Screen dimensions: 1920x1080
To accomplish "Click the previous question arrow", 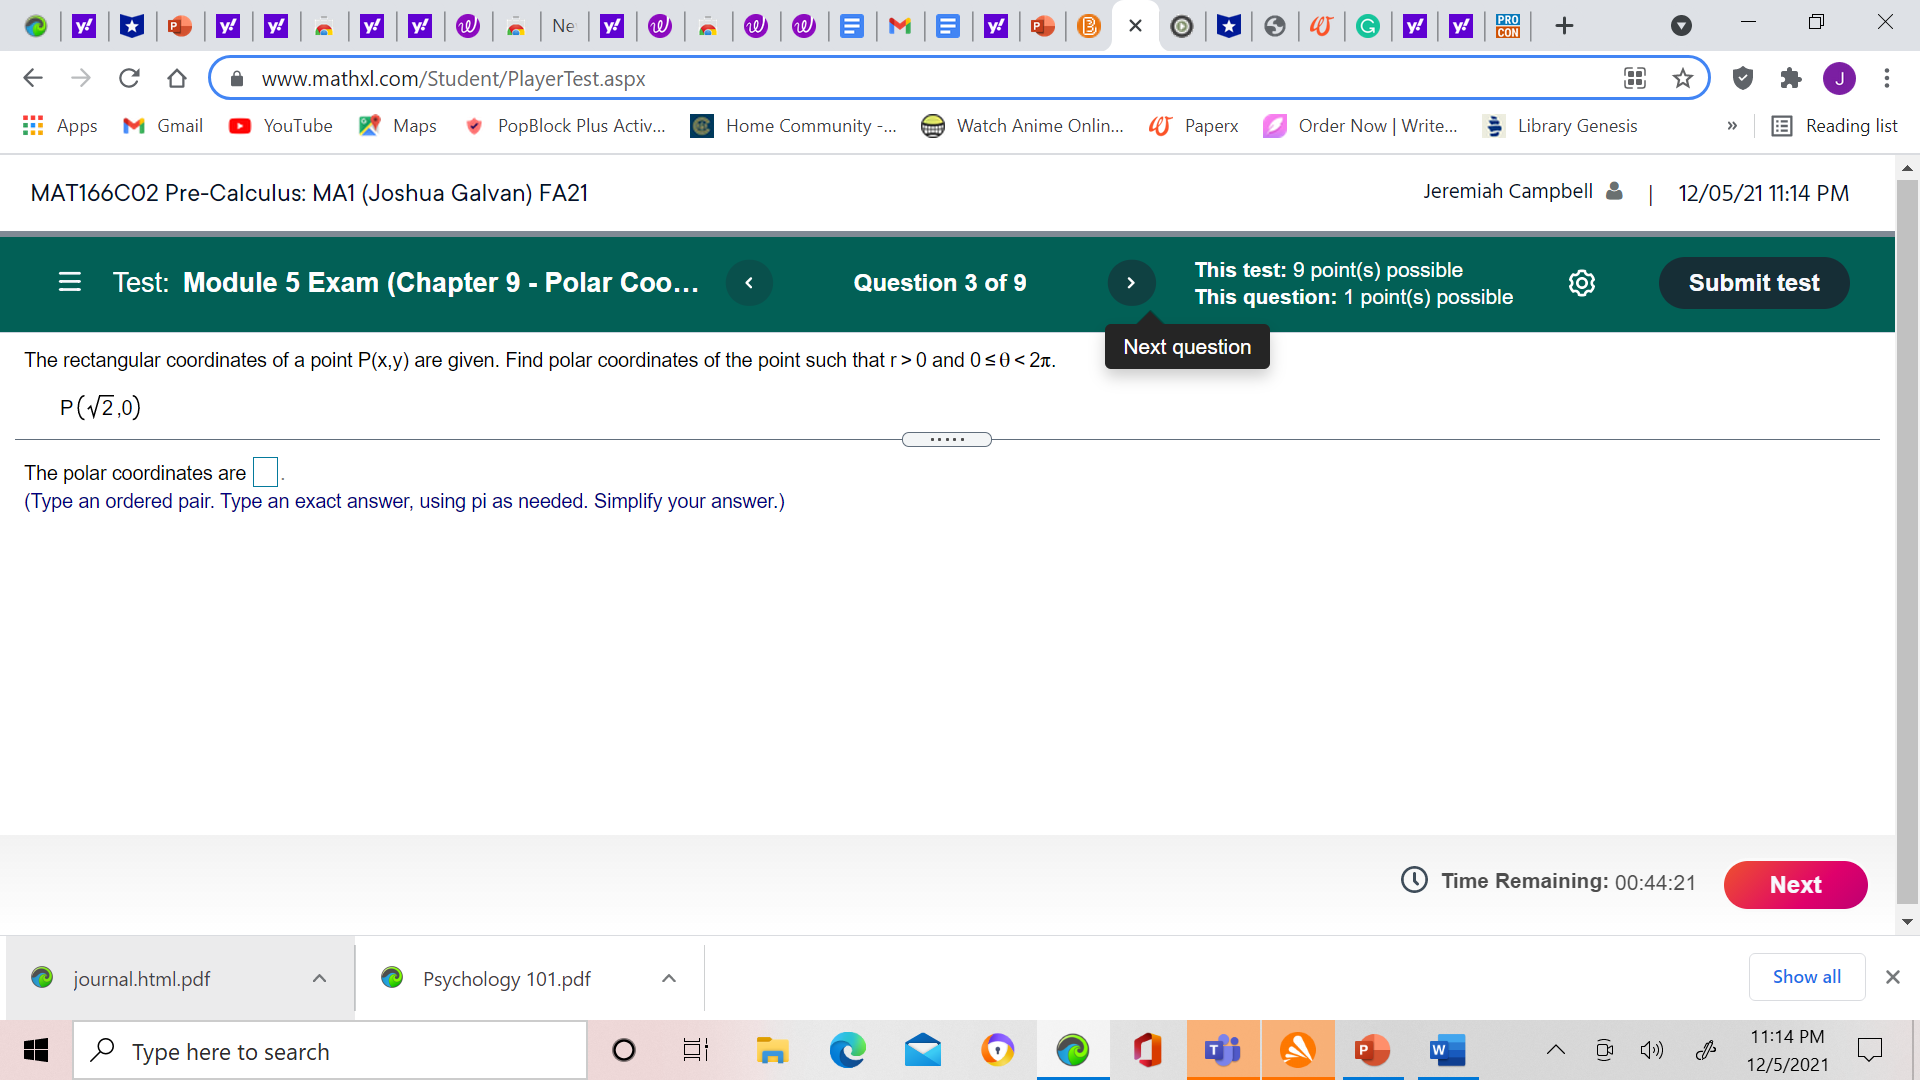I will (749, 283).
